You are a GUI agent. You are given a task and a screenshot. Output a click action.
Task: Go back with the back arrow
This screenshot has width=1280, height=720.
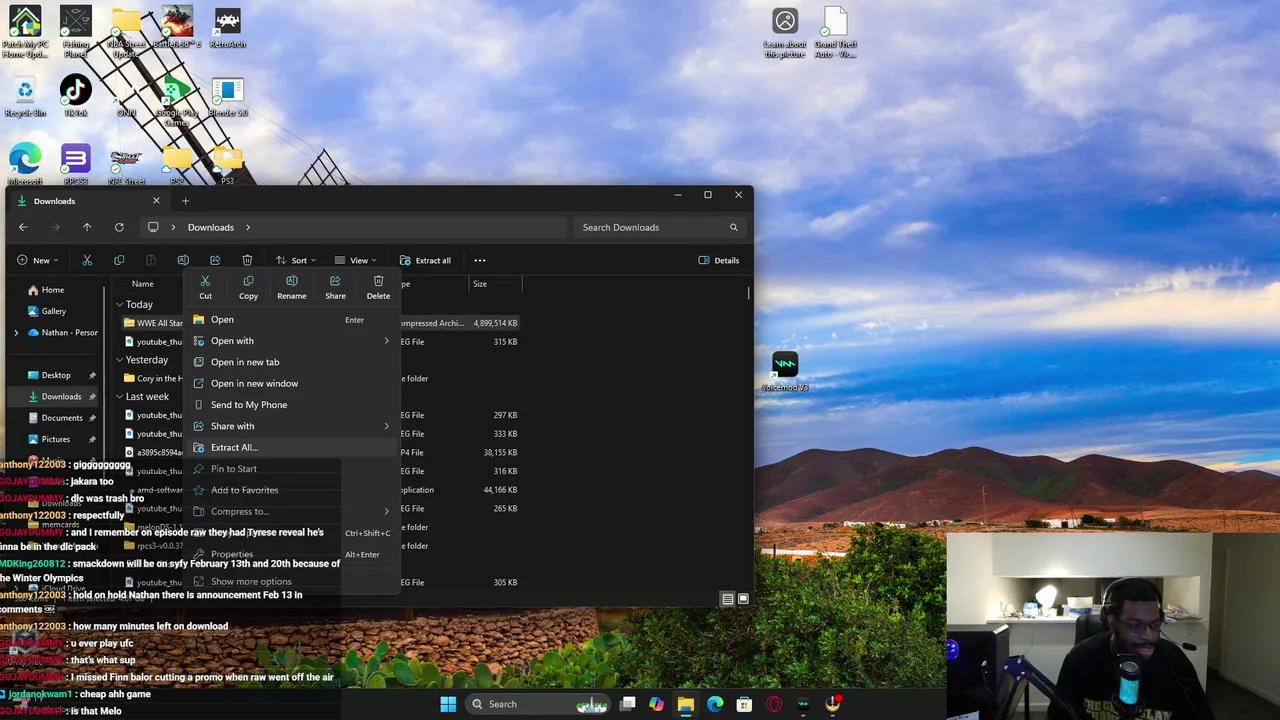[x=23, y=227]
